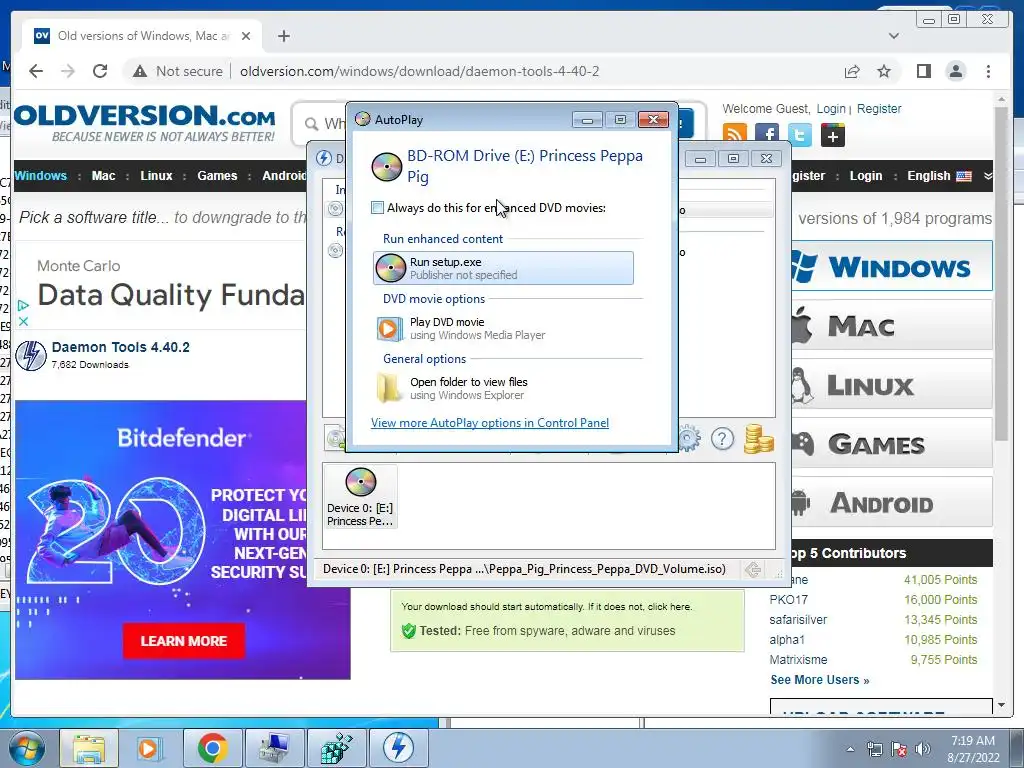Click the large MAC category button

point(891,325)
